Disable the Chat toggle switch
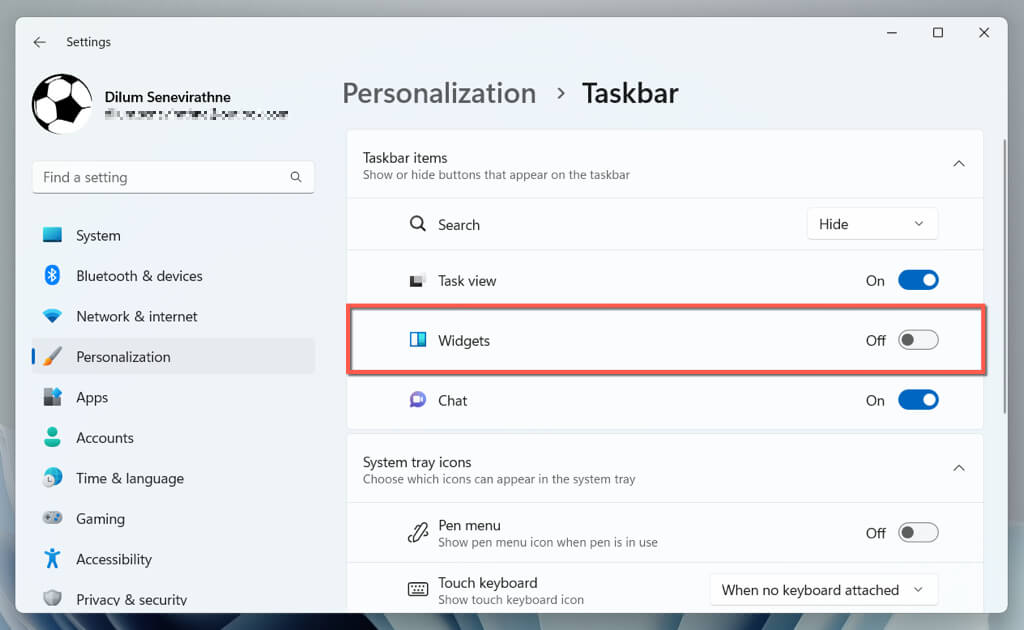Image resolution: width=1024 pixels, height=630 pixels. (918, 400)
